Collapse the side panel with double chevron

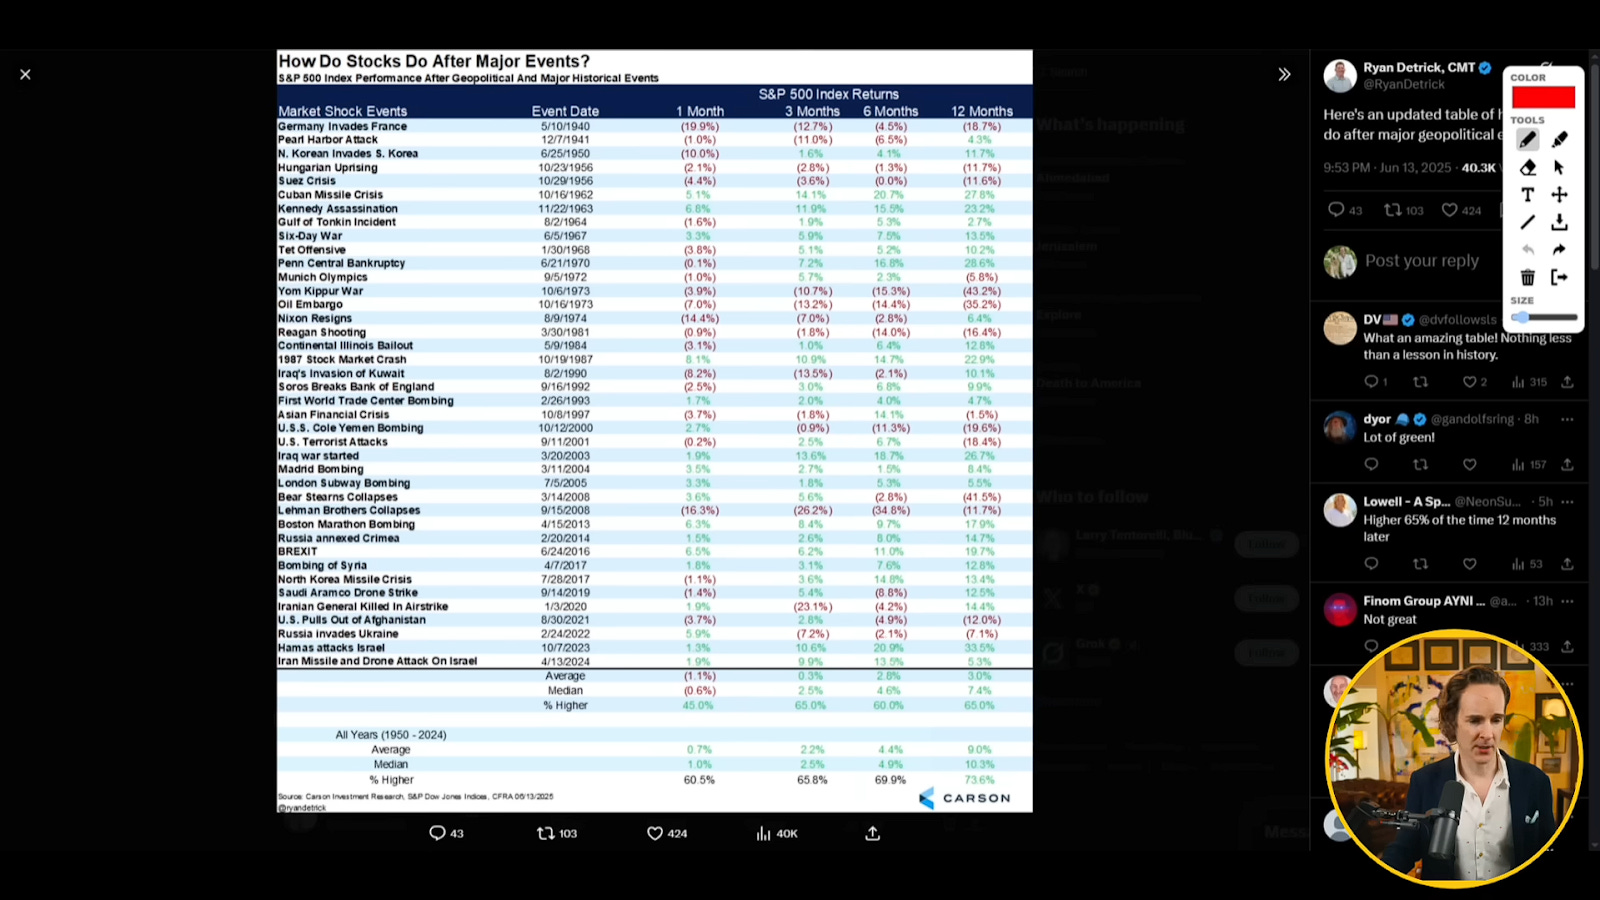coord(1284,74)
